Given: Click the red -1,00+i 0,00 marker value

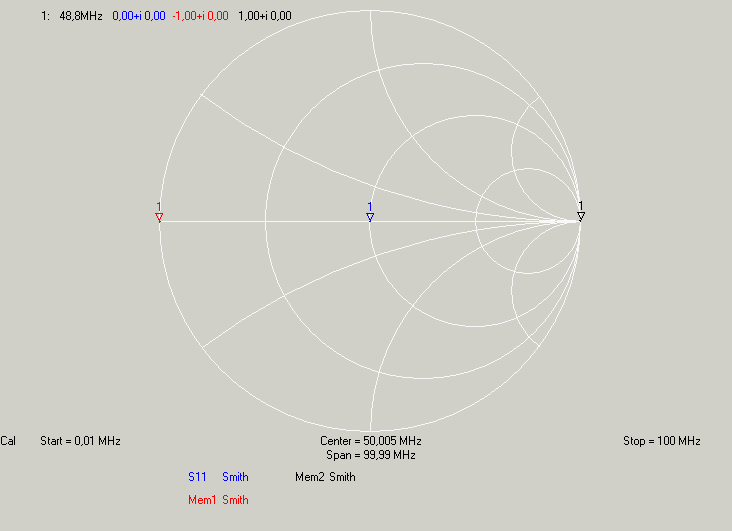Looking at the screenshot, I should 200,16.
